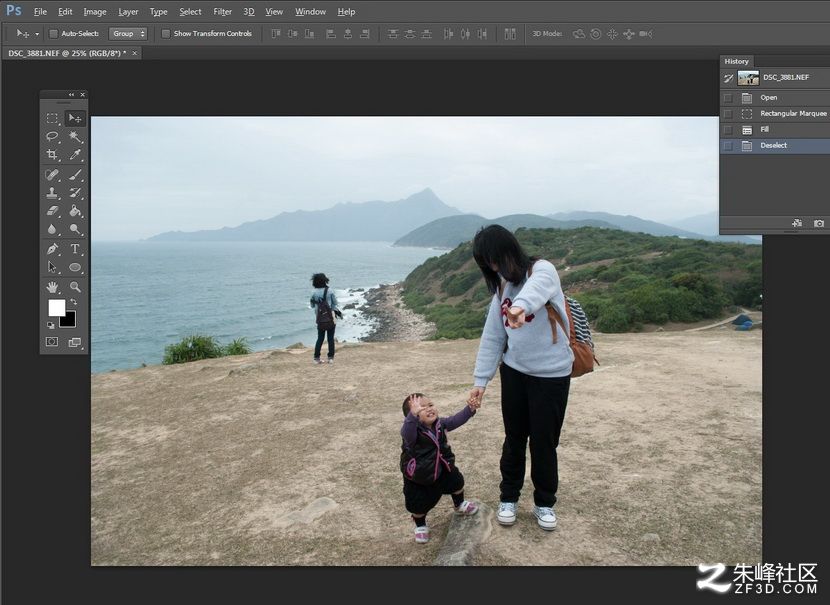830x605 pixels.
Task: Select the Blur tool
Action: [x=52, y=229]
